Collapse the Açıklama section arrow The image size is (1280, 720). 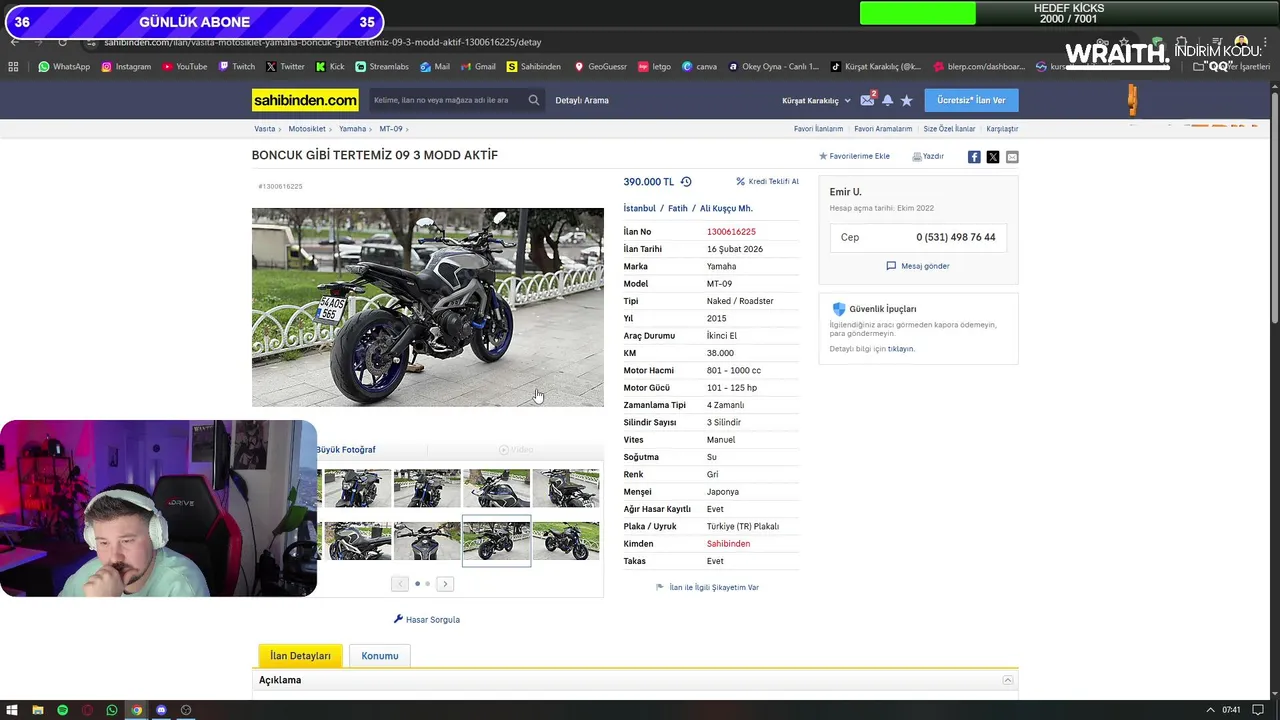(x=1007, y=680)
